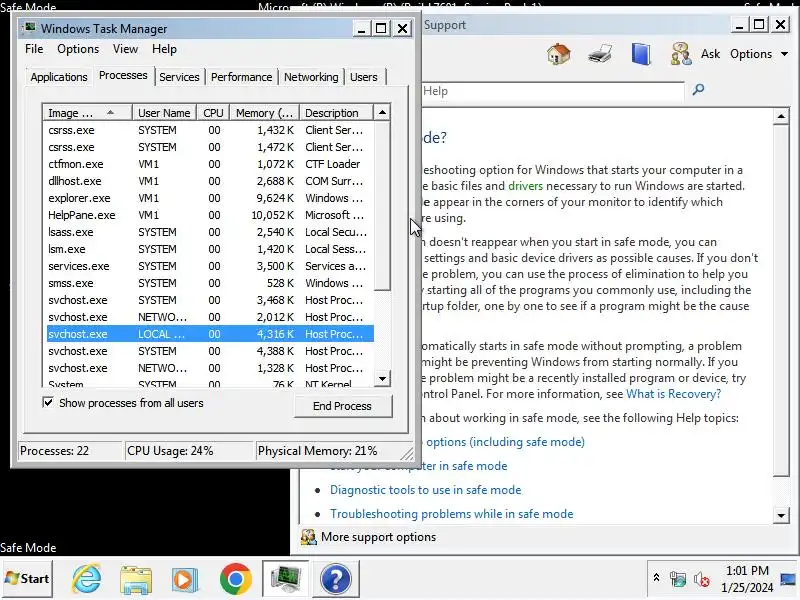Click the search magnifier in Help
Viewport: 800px width, 600px height.
tap(697, 90)
